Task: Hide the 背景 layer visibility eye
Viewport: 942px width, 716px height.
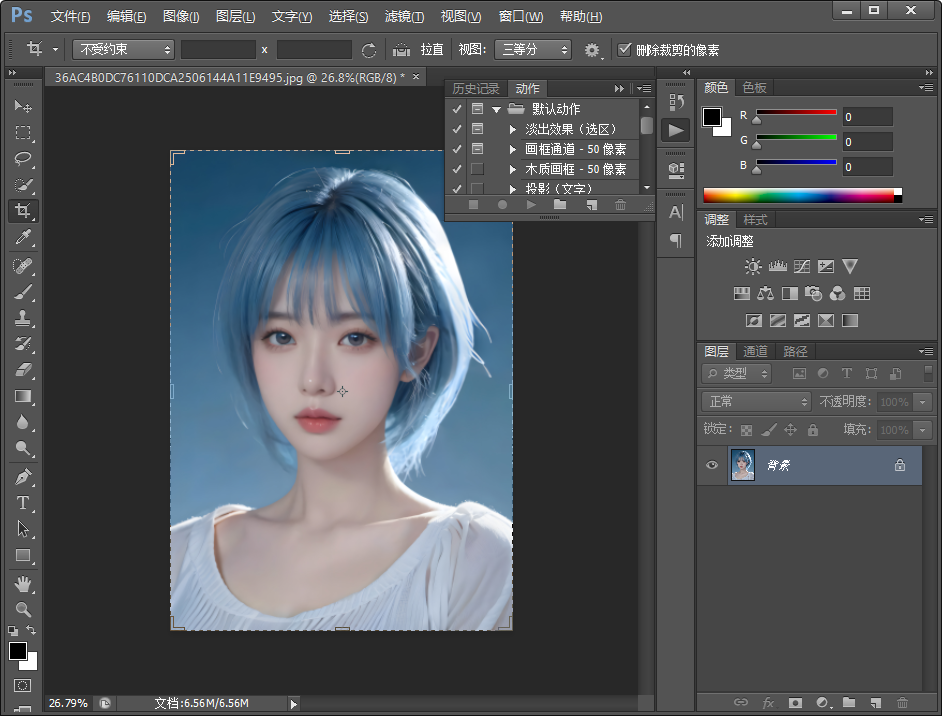Action: coord(712,465)
